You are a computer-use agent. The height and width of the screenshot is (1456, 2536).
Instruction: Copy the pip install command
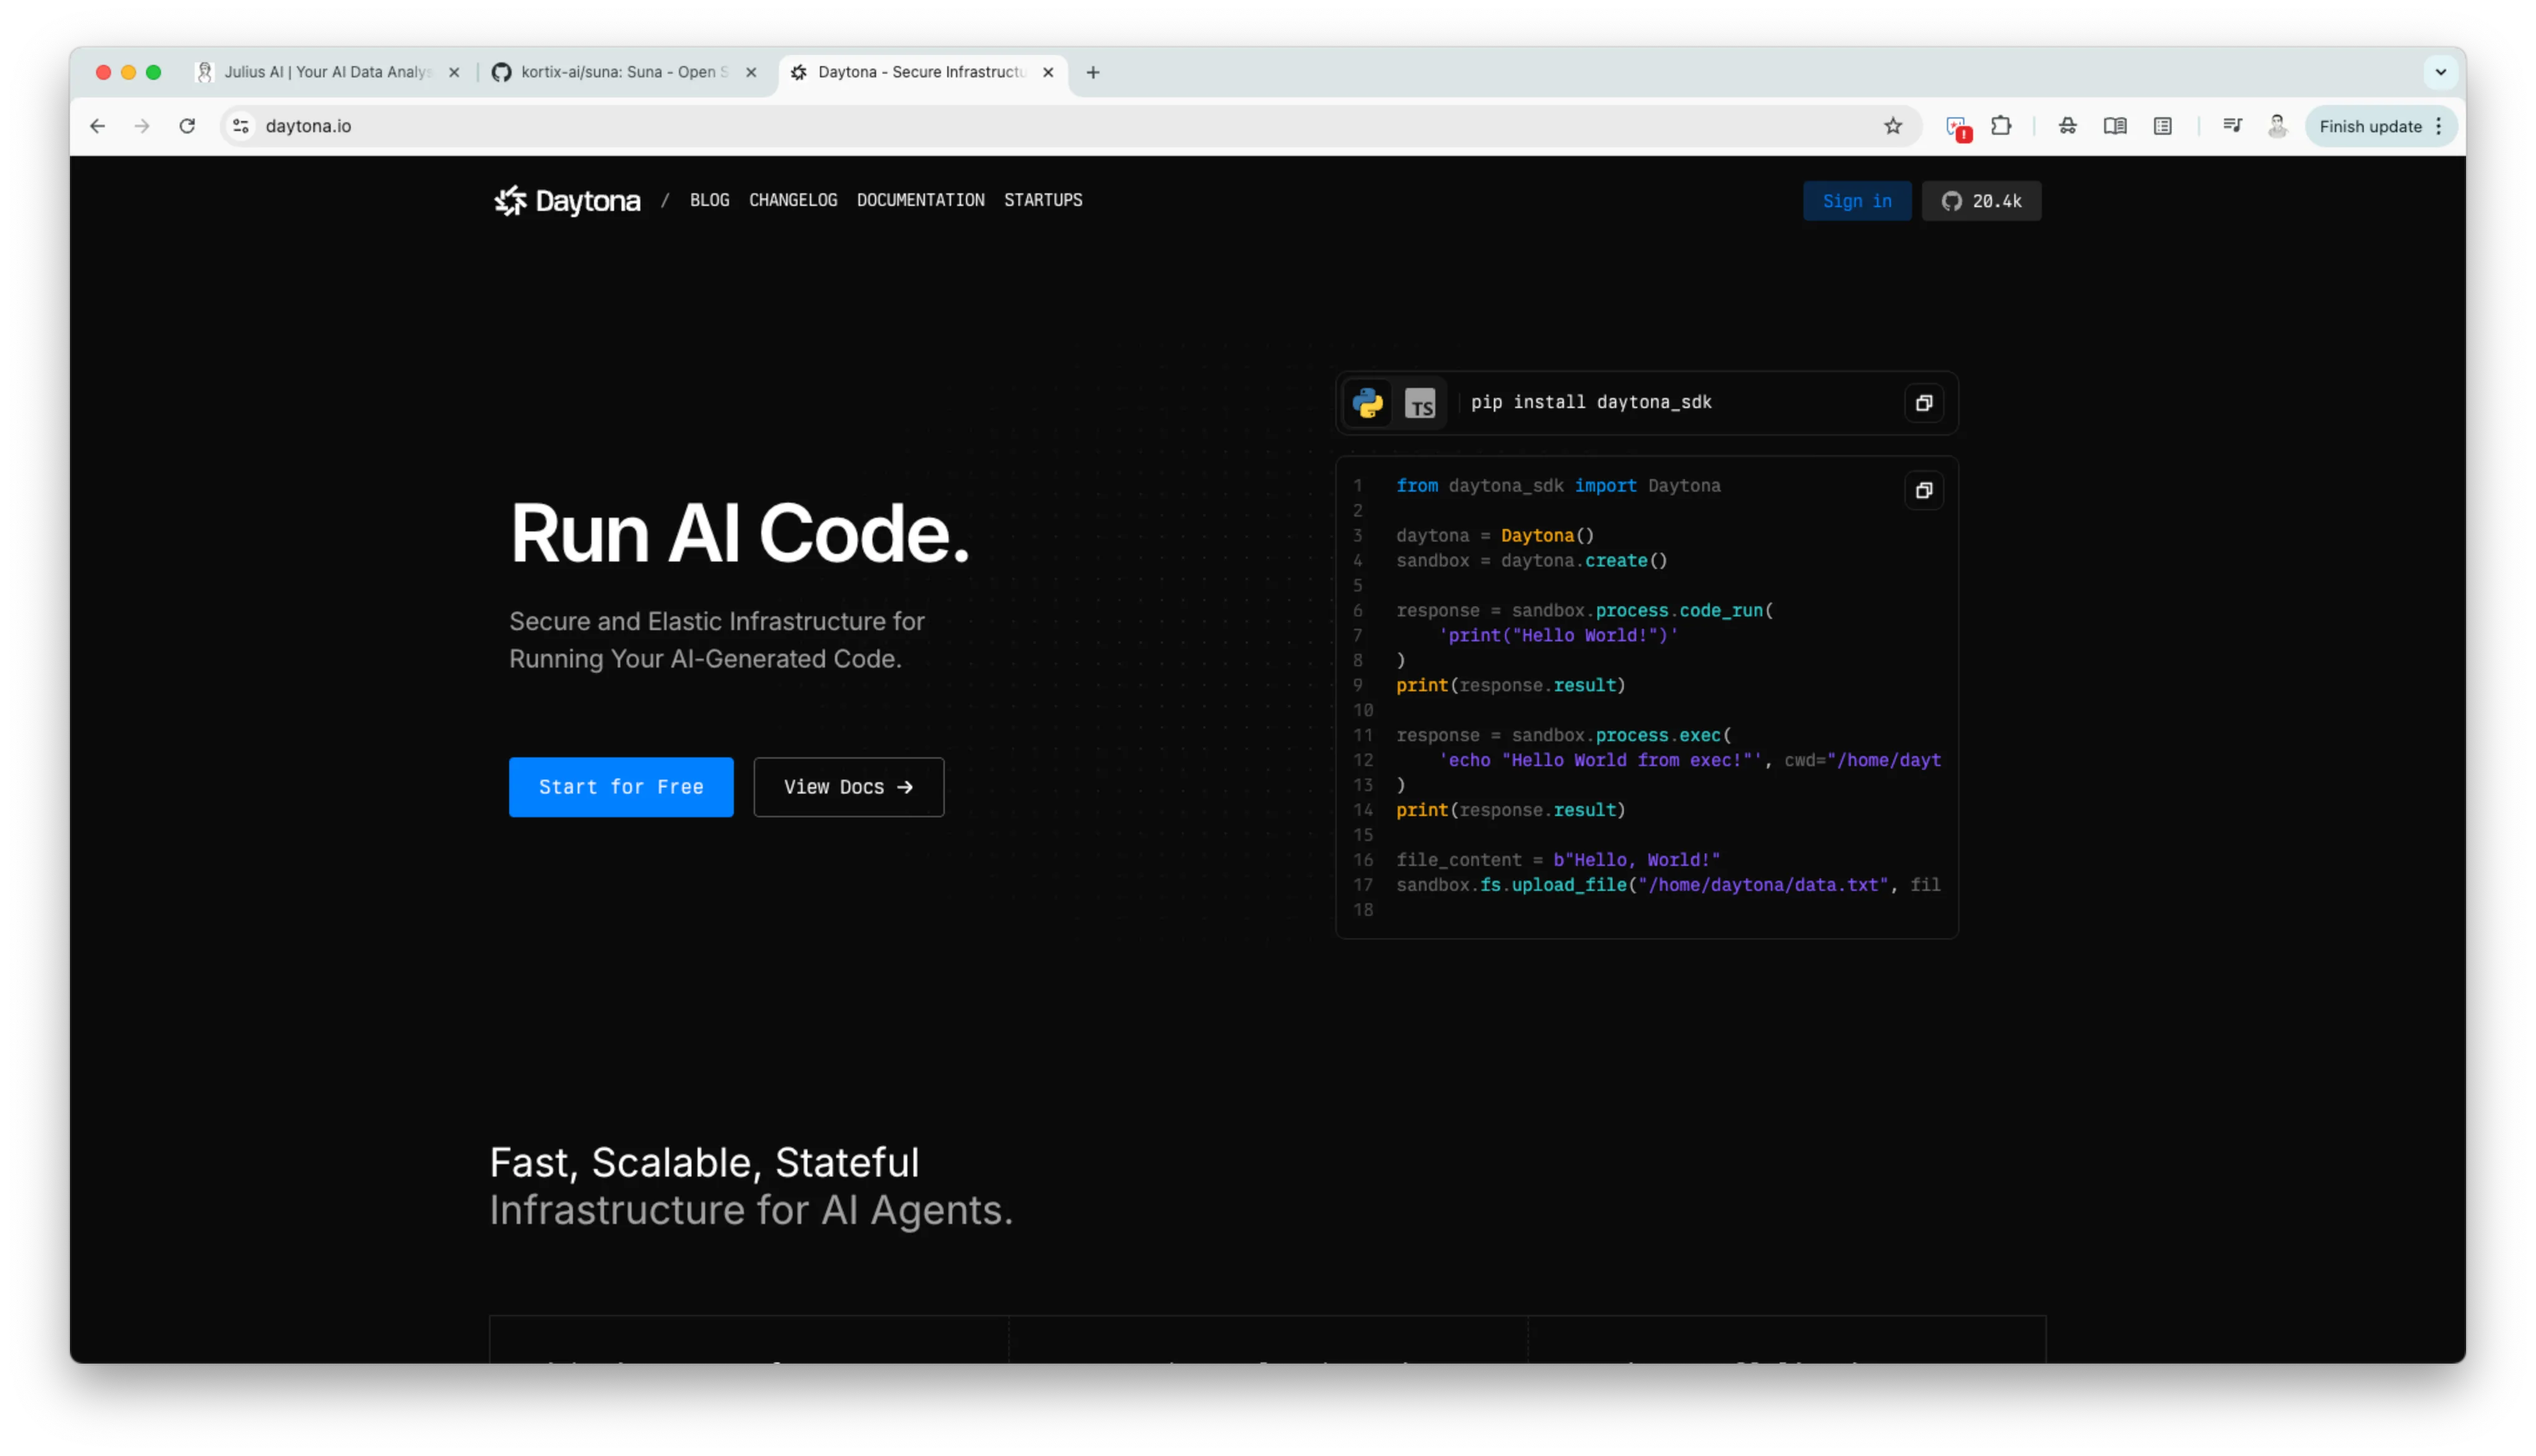(1923, 403)
